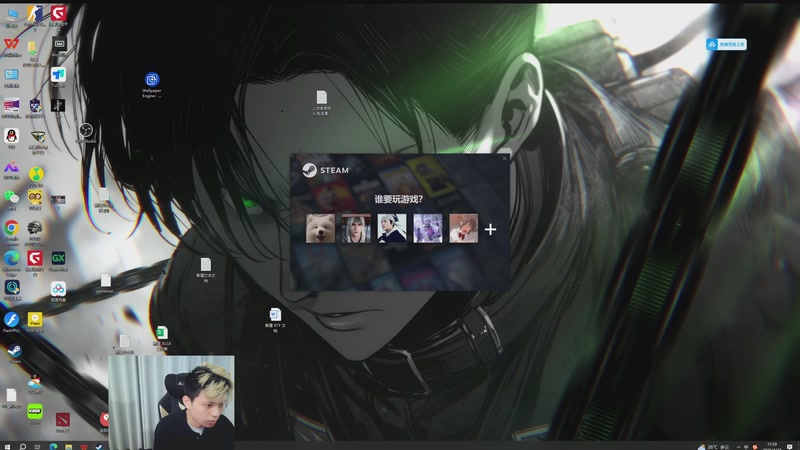Launch OBS Studio from the desktop
Screen dimensions: 800x450
point(86,130)
